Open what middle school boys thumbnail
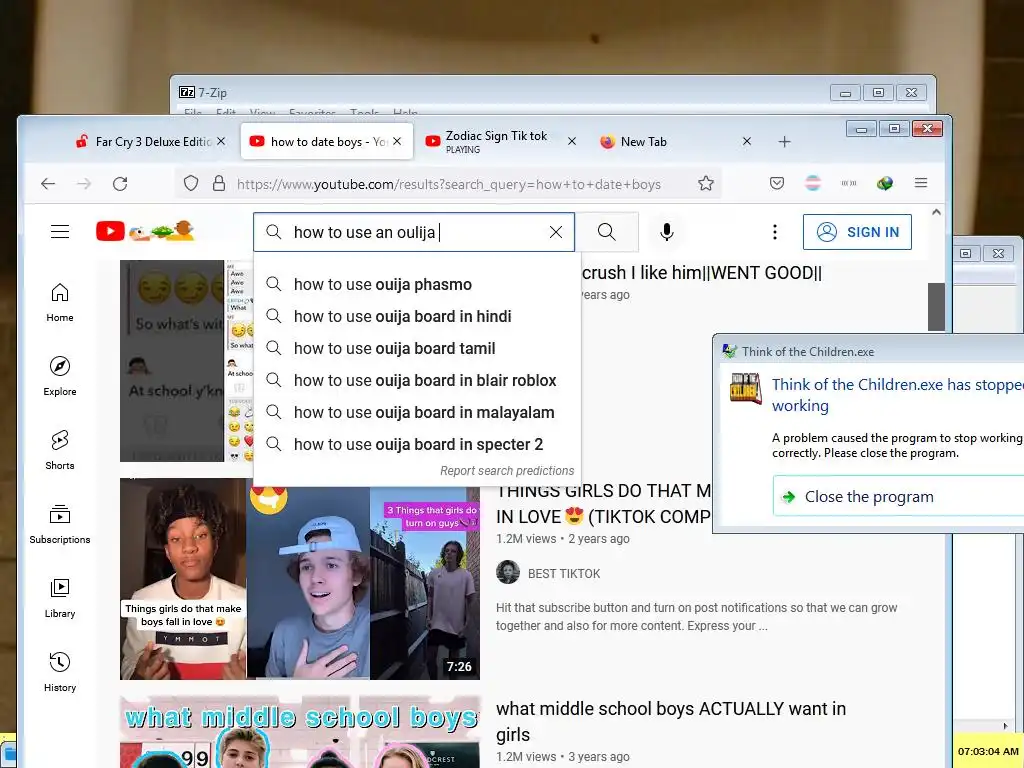Screen dimensions: 1024x768 coord(300,731)
